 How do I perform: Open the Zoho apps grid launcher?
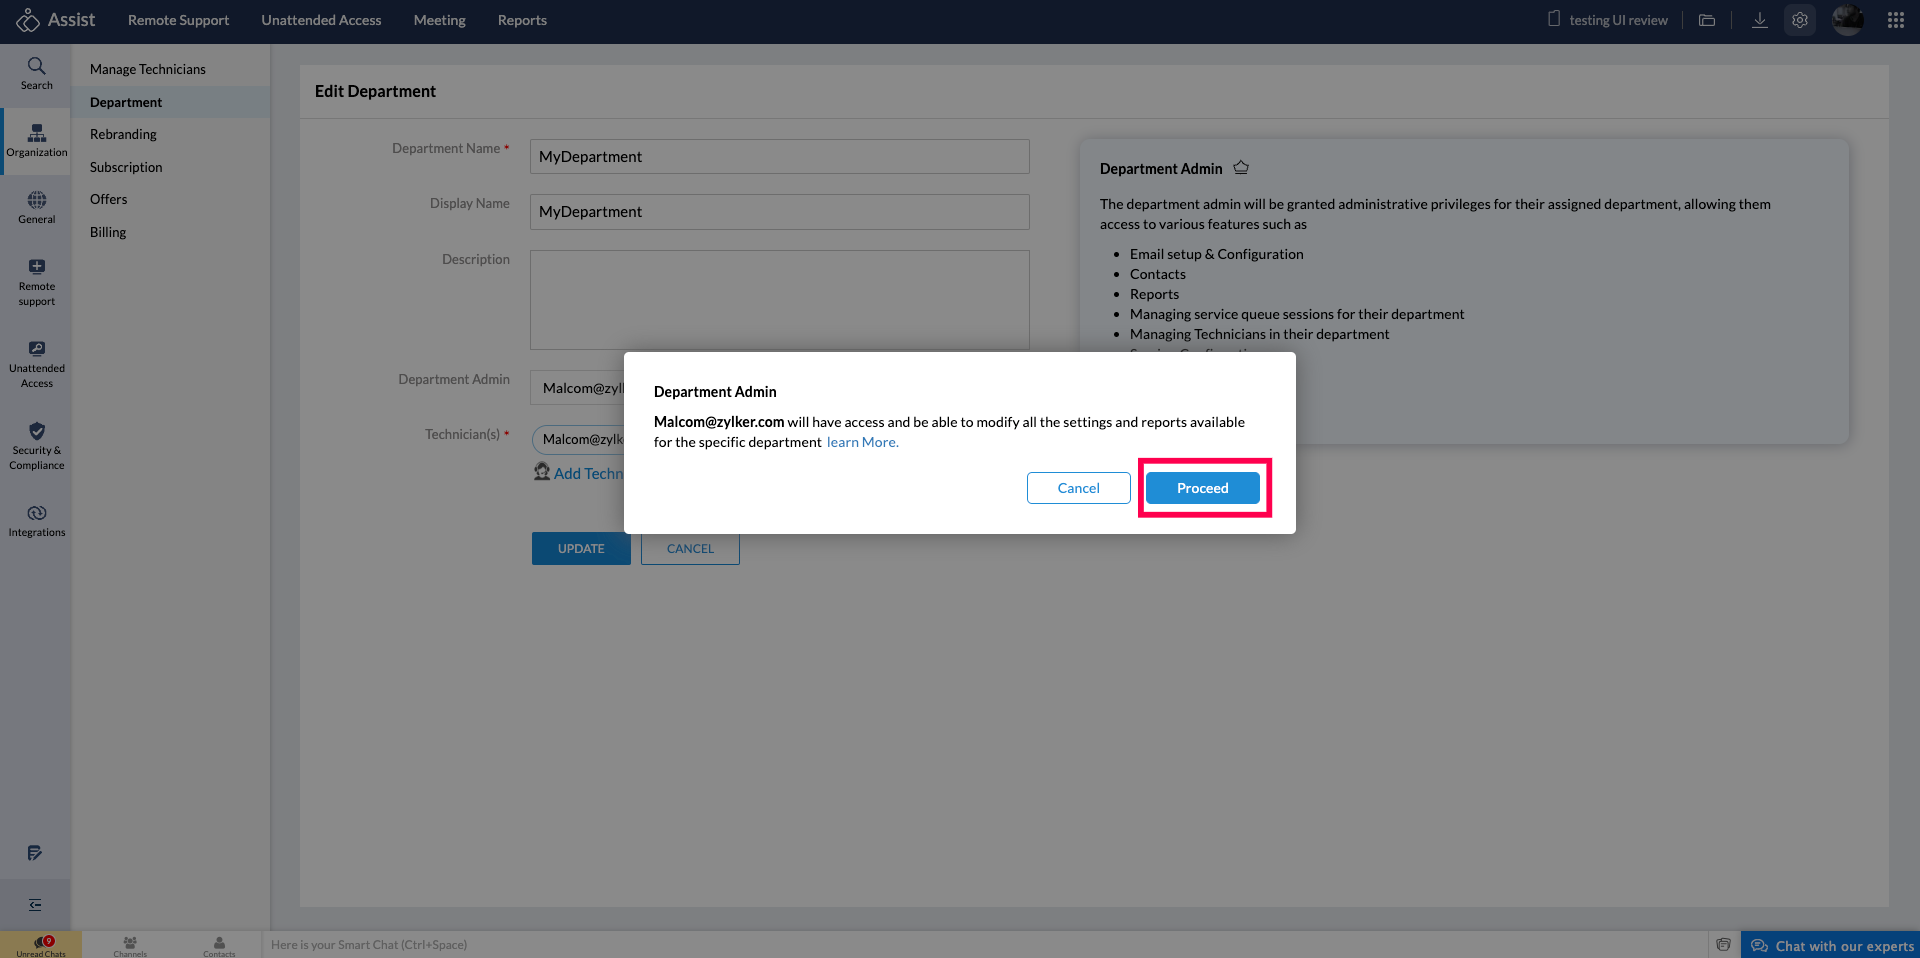(x=1896, y=19)
